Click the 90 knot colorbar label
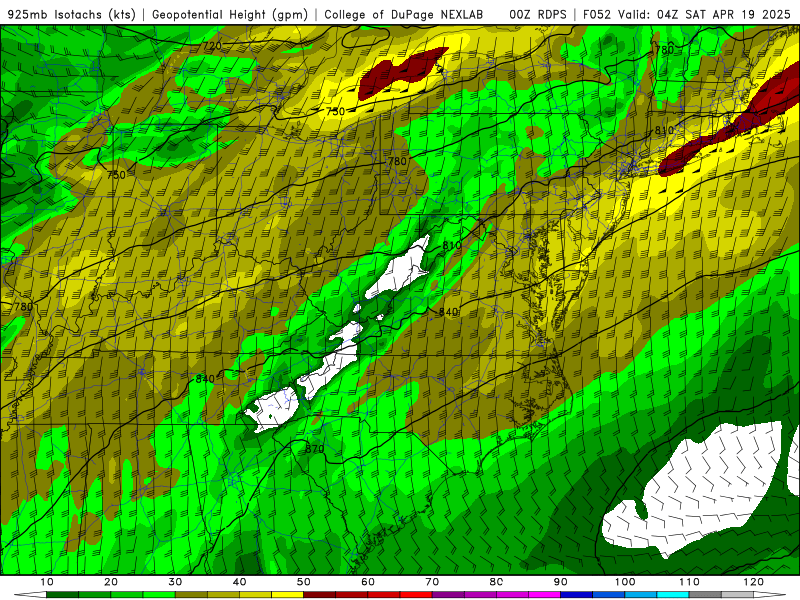The width and height of the screenshot is (800, 600). (561, 582)
